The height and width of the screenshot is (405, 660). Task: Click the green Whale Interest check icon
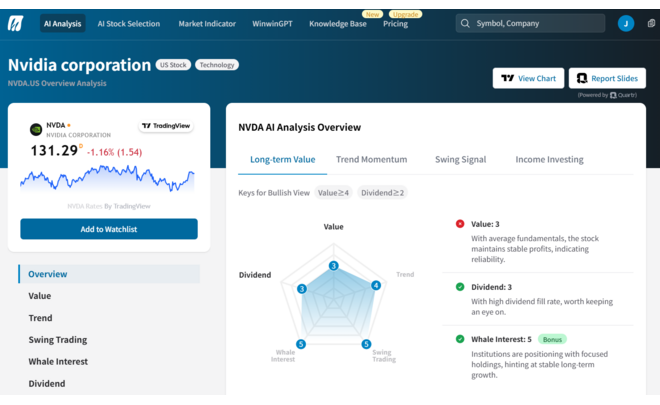(x=460, y=339)
